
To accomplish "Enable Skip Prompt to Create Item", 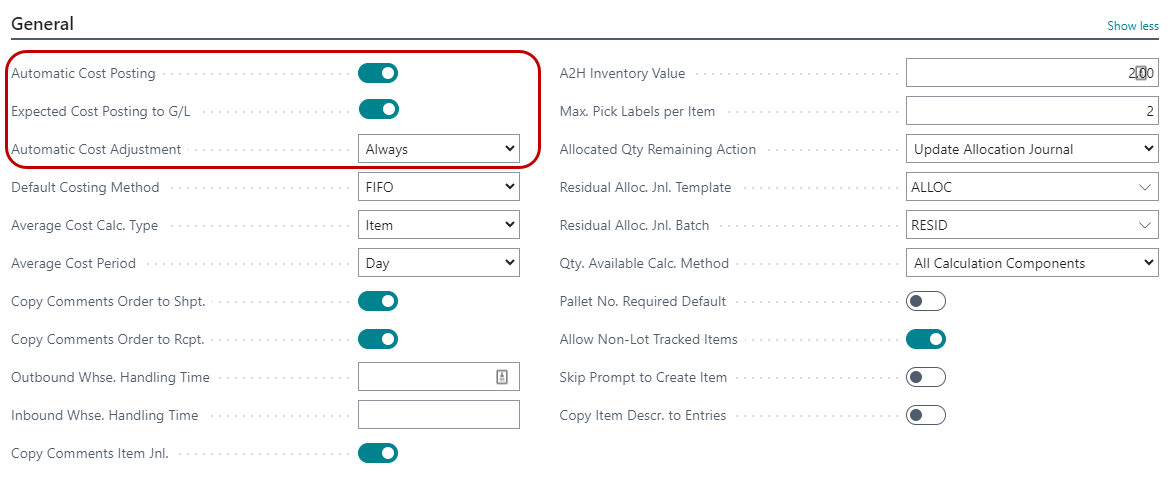I will (x=925, y=377).
